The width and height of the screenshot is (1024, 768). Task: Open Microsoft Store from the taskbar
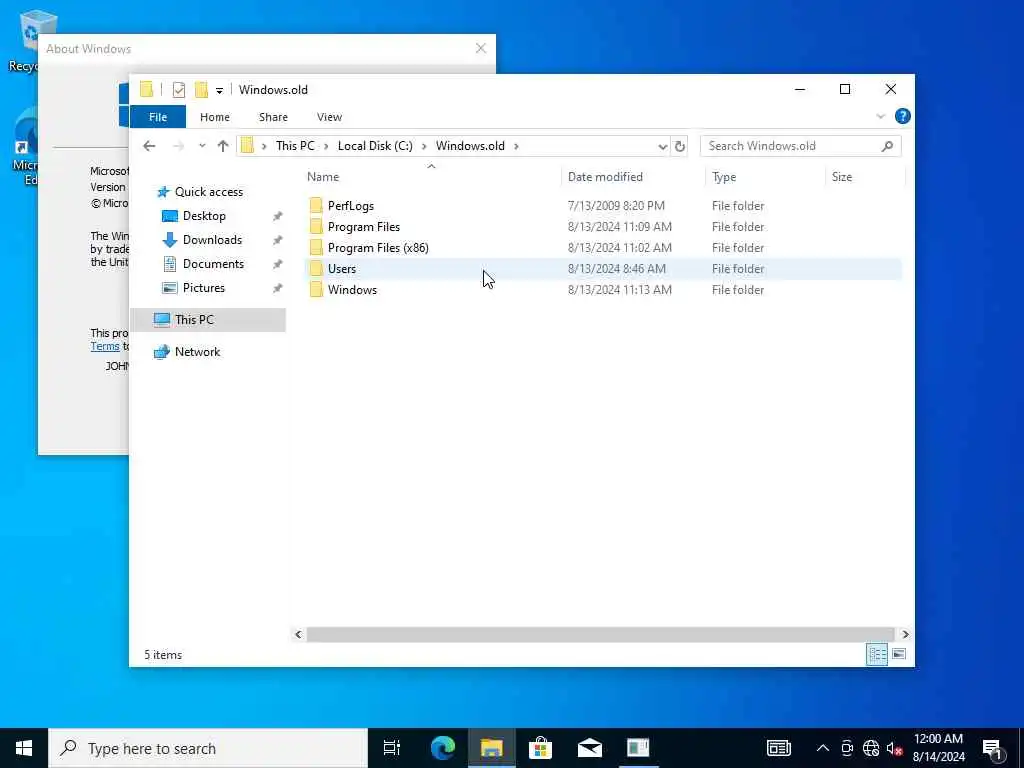click(540, 748)
